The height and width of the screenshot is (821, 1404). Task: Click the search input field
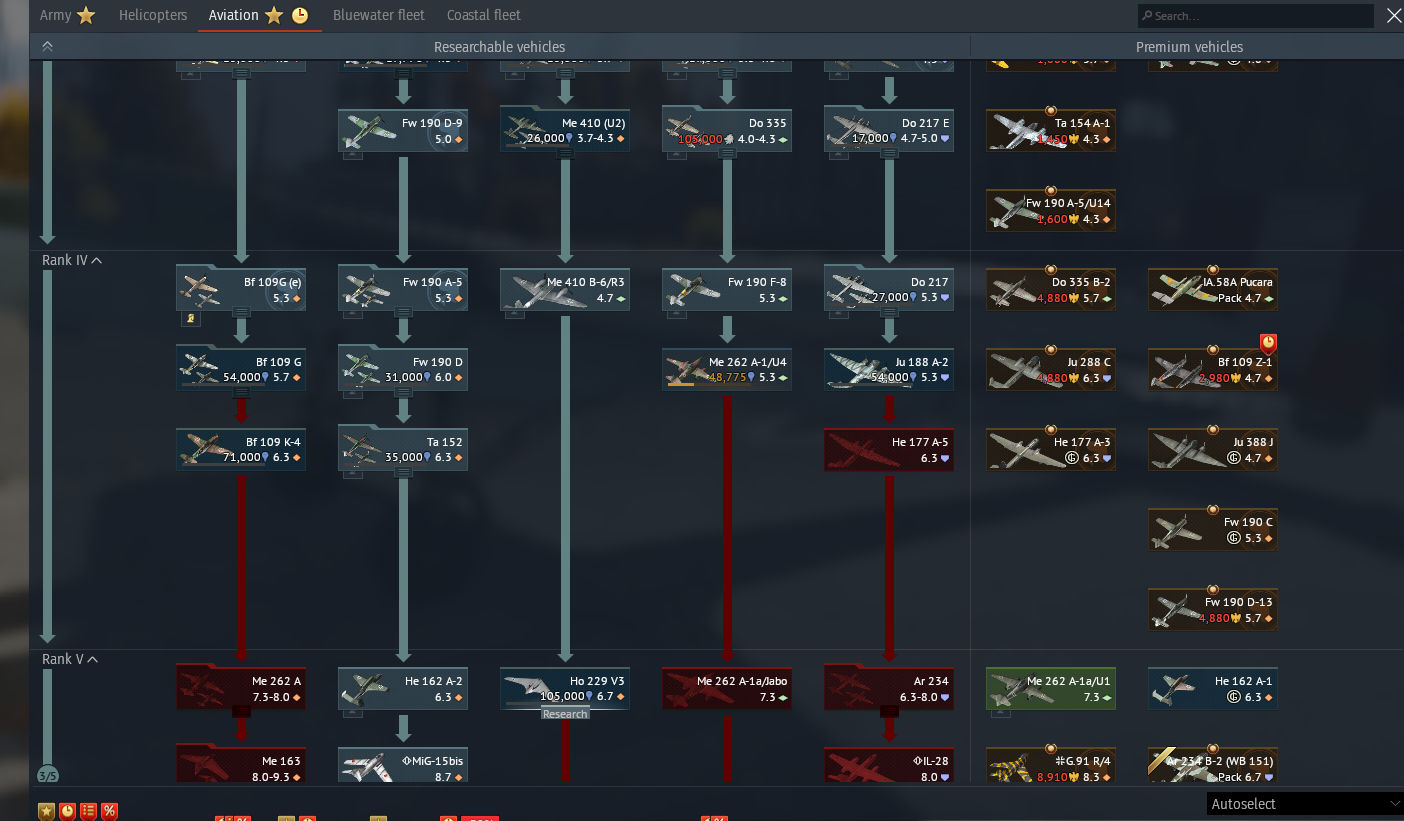coord(1256,16)
